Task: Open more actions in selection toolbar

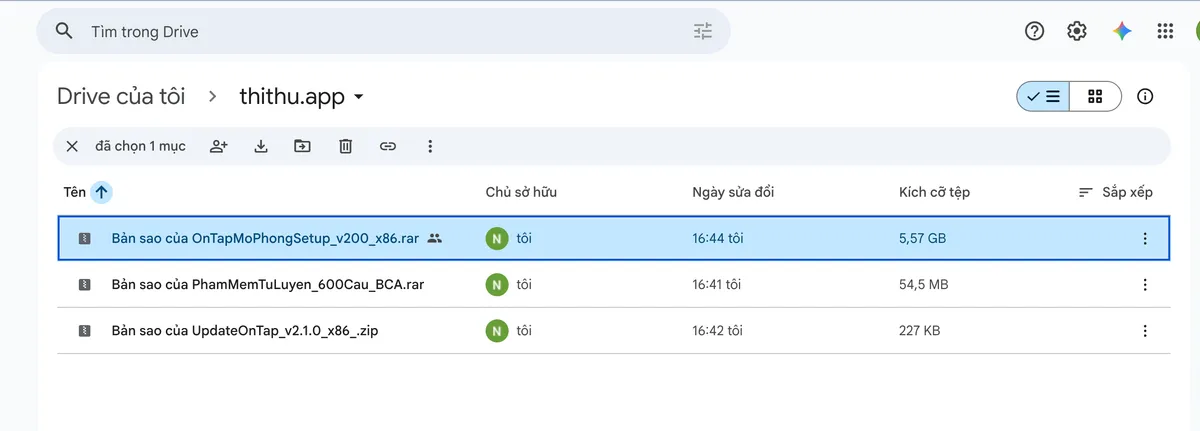Action: pos(430,146)
